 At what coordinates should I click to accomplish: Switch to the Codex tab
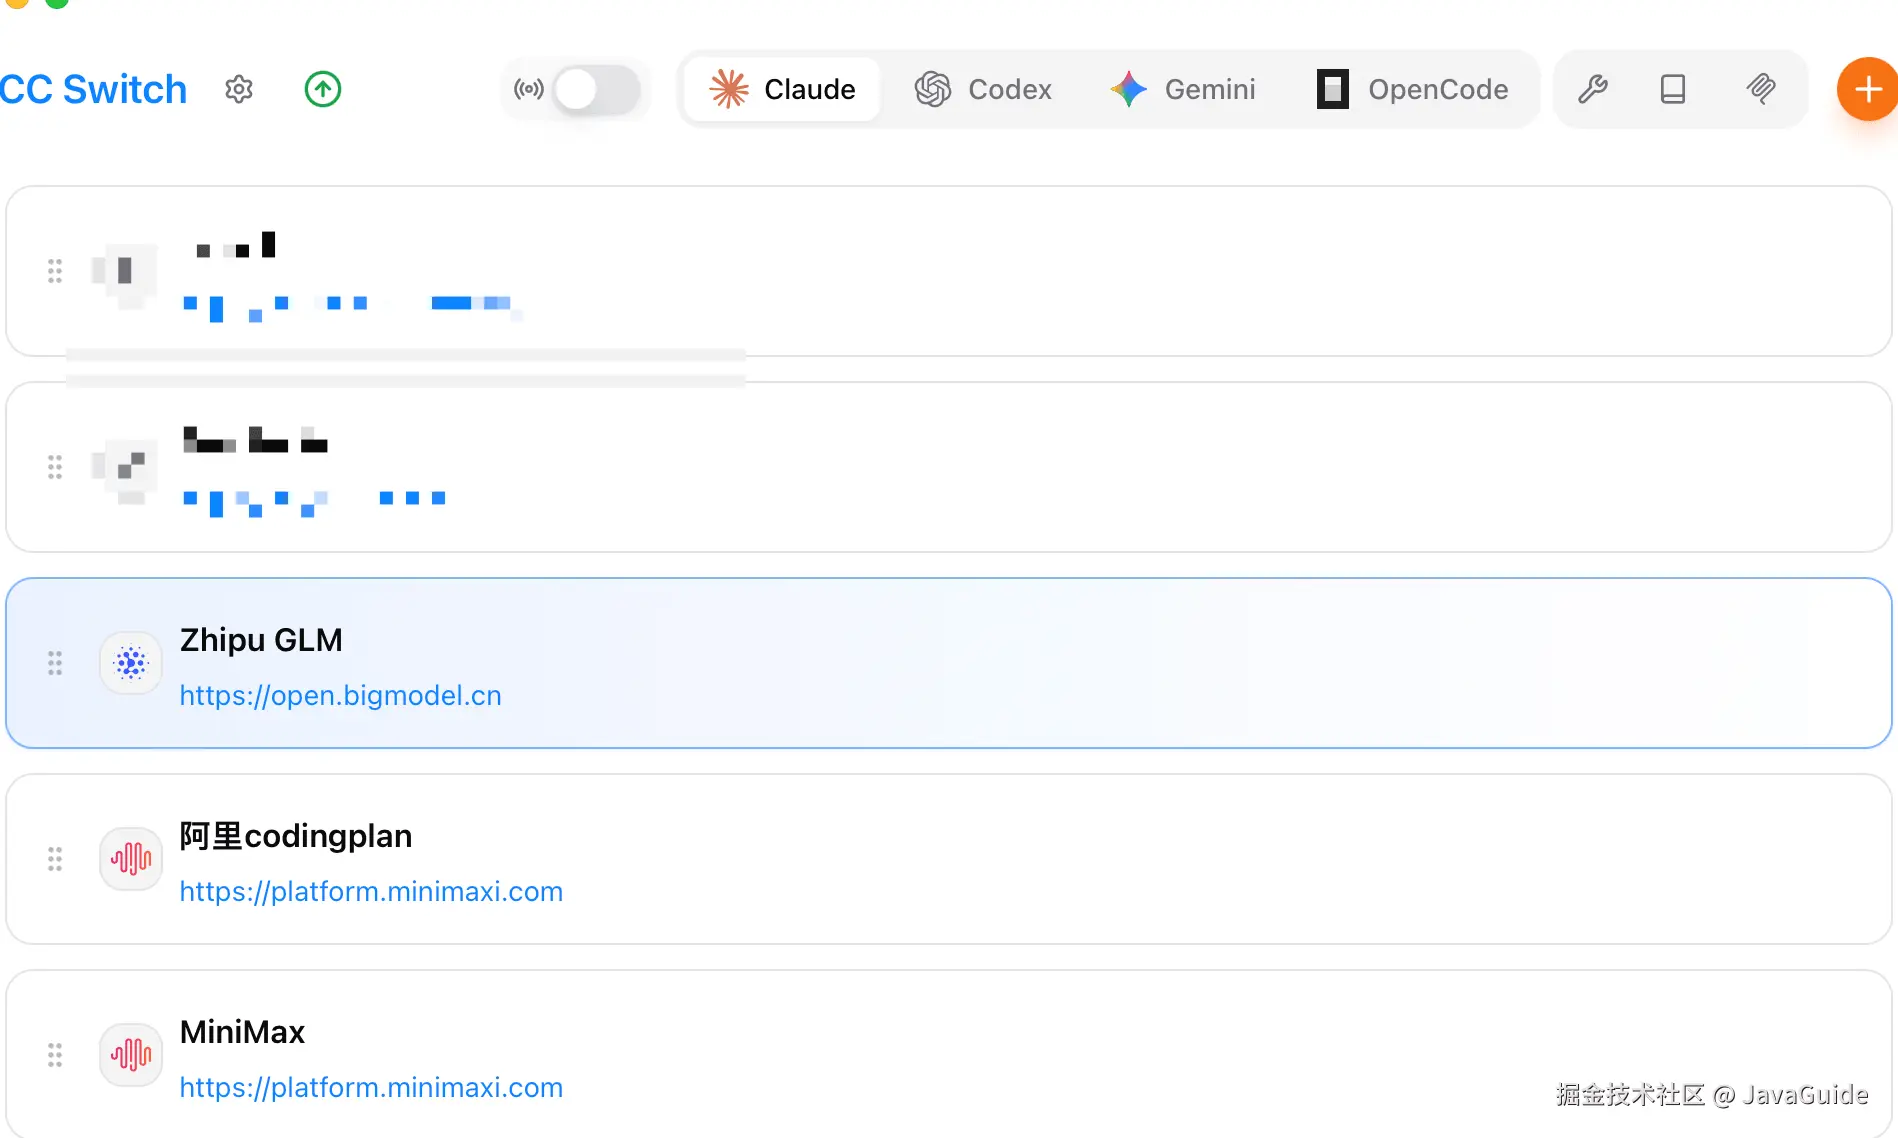coord(983,90)
